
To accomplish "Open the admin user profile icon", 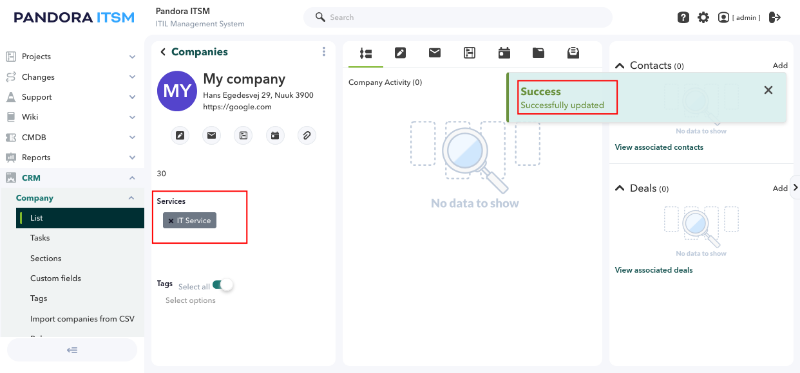I will [x=723, y=17].
